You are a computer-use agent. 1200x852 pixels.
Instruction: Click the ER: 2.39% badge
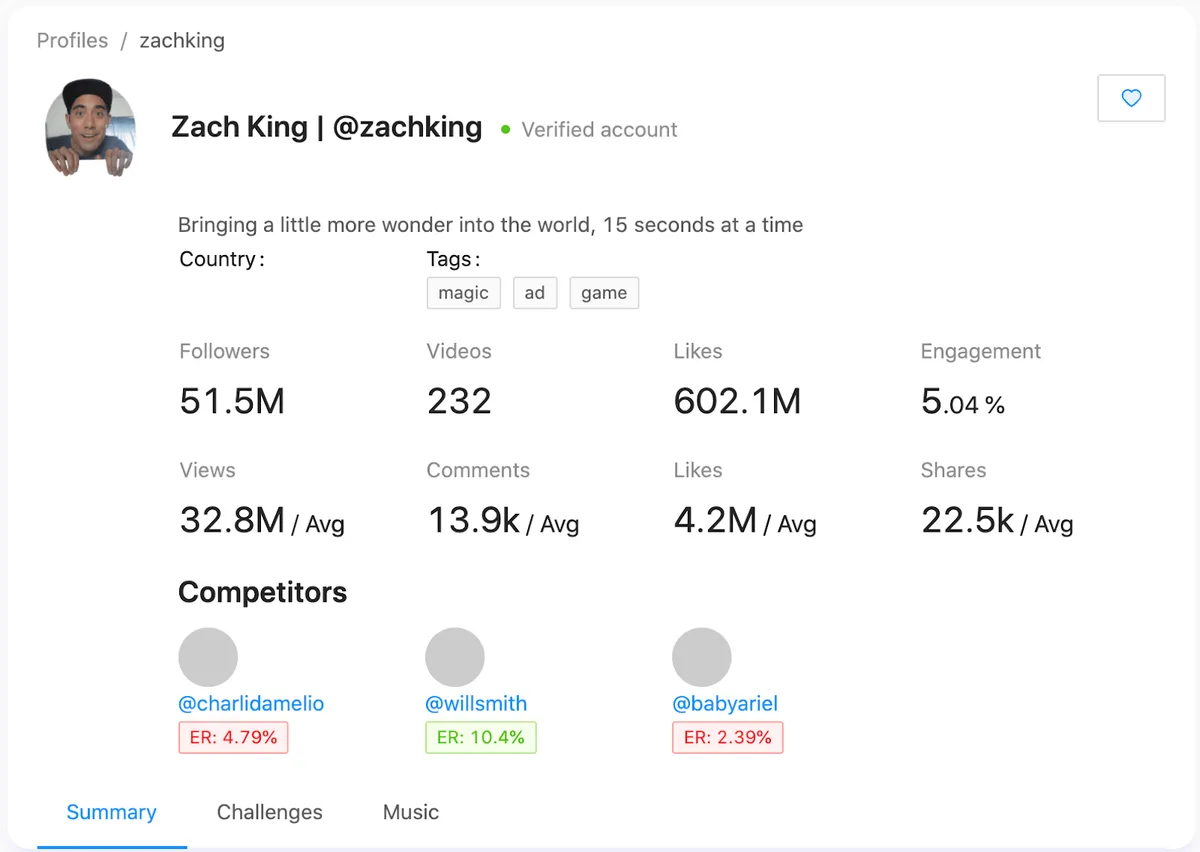(x=728, y=737)
